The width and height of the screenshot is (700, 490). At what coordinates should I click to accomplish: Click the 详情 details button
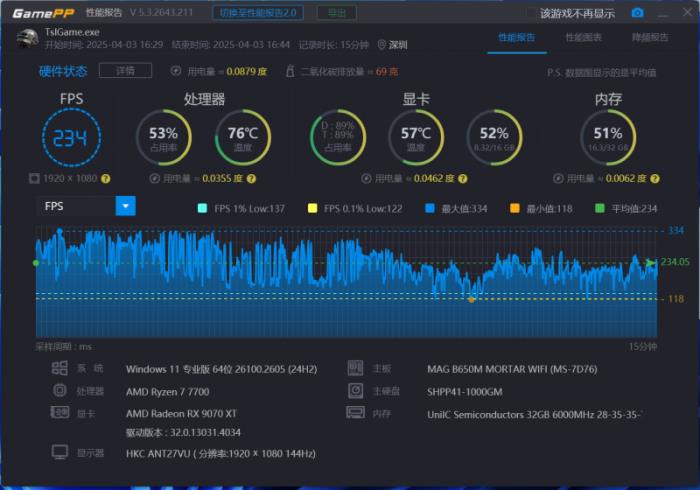pos(125,71)
